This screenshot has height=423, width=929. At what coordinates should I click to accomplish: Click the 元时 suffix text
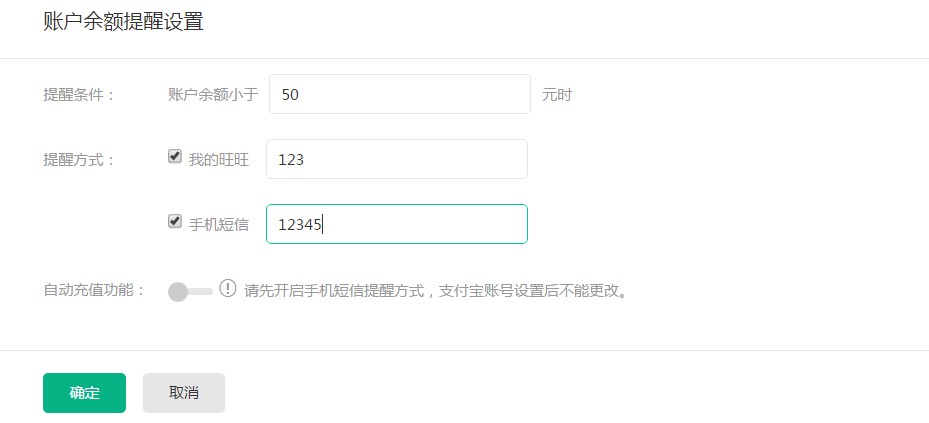pyautogui.click(x=557, y=95)
